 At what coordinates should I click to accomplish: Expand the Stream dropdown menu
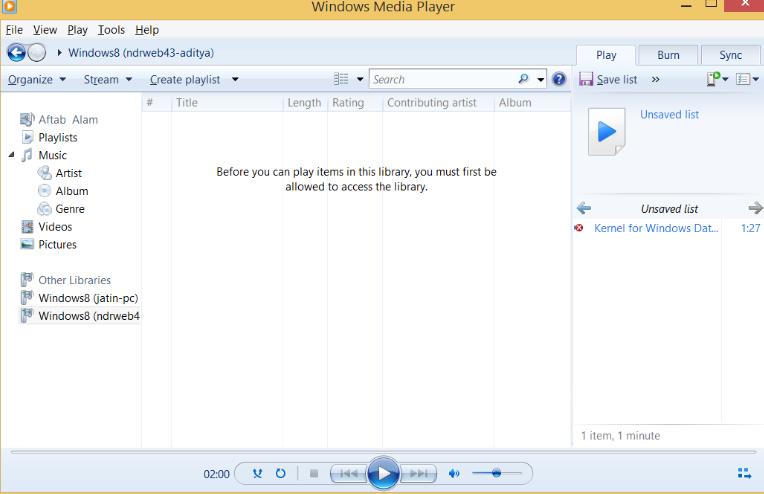[108, 79]
